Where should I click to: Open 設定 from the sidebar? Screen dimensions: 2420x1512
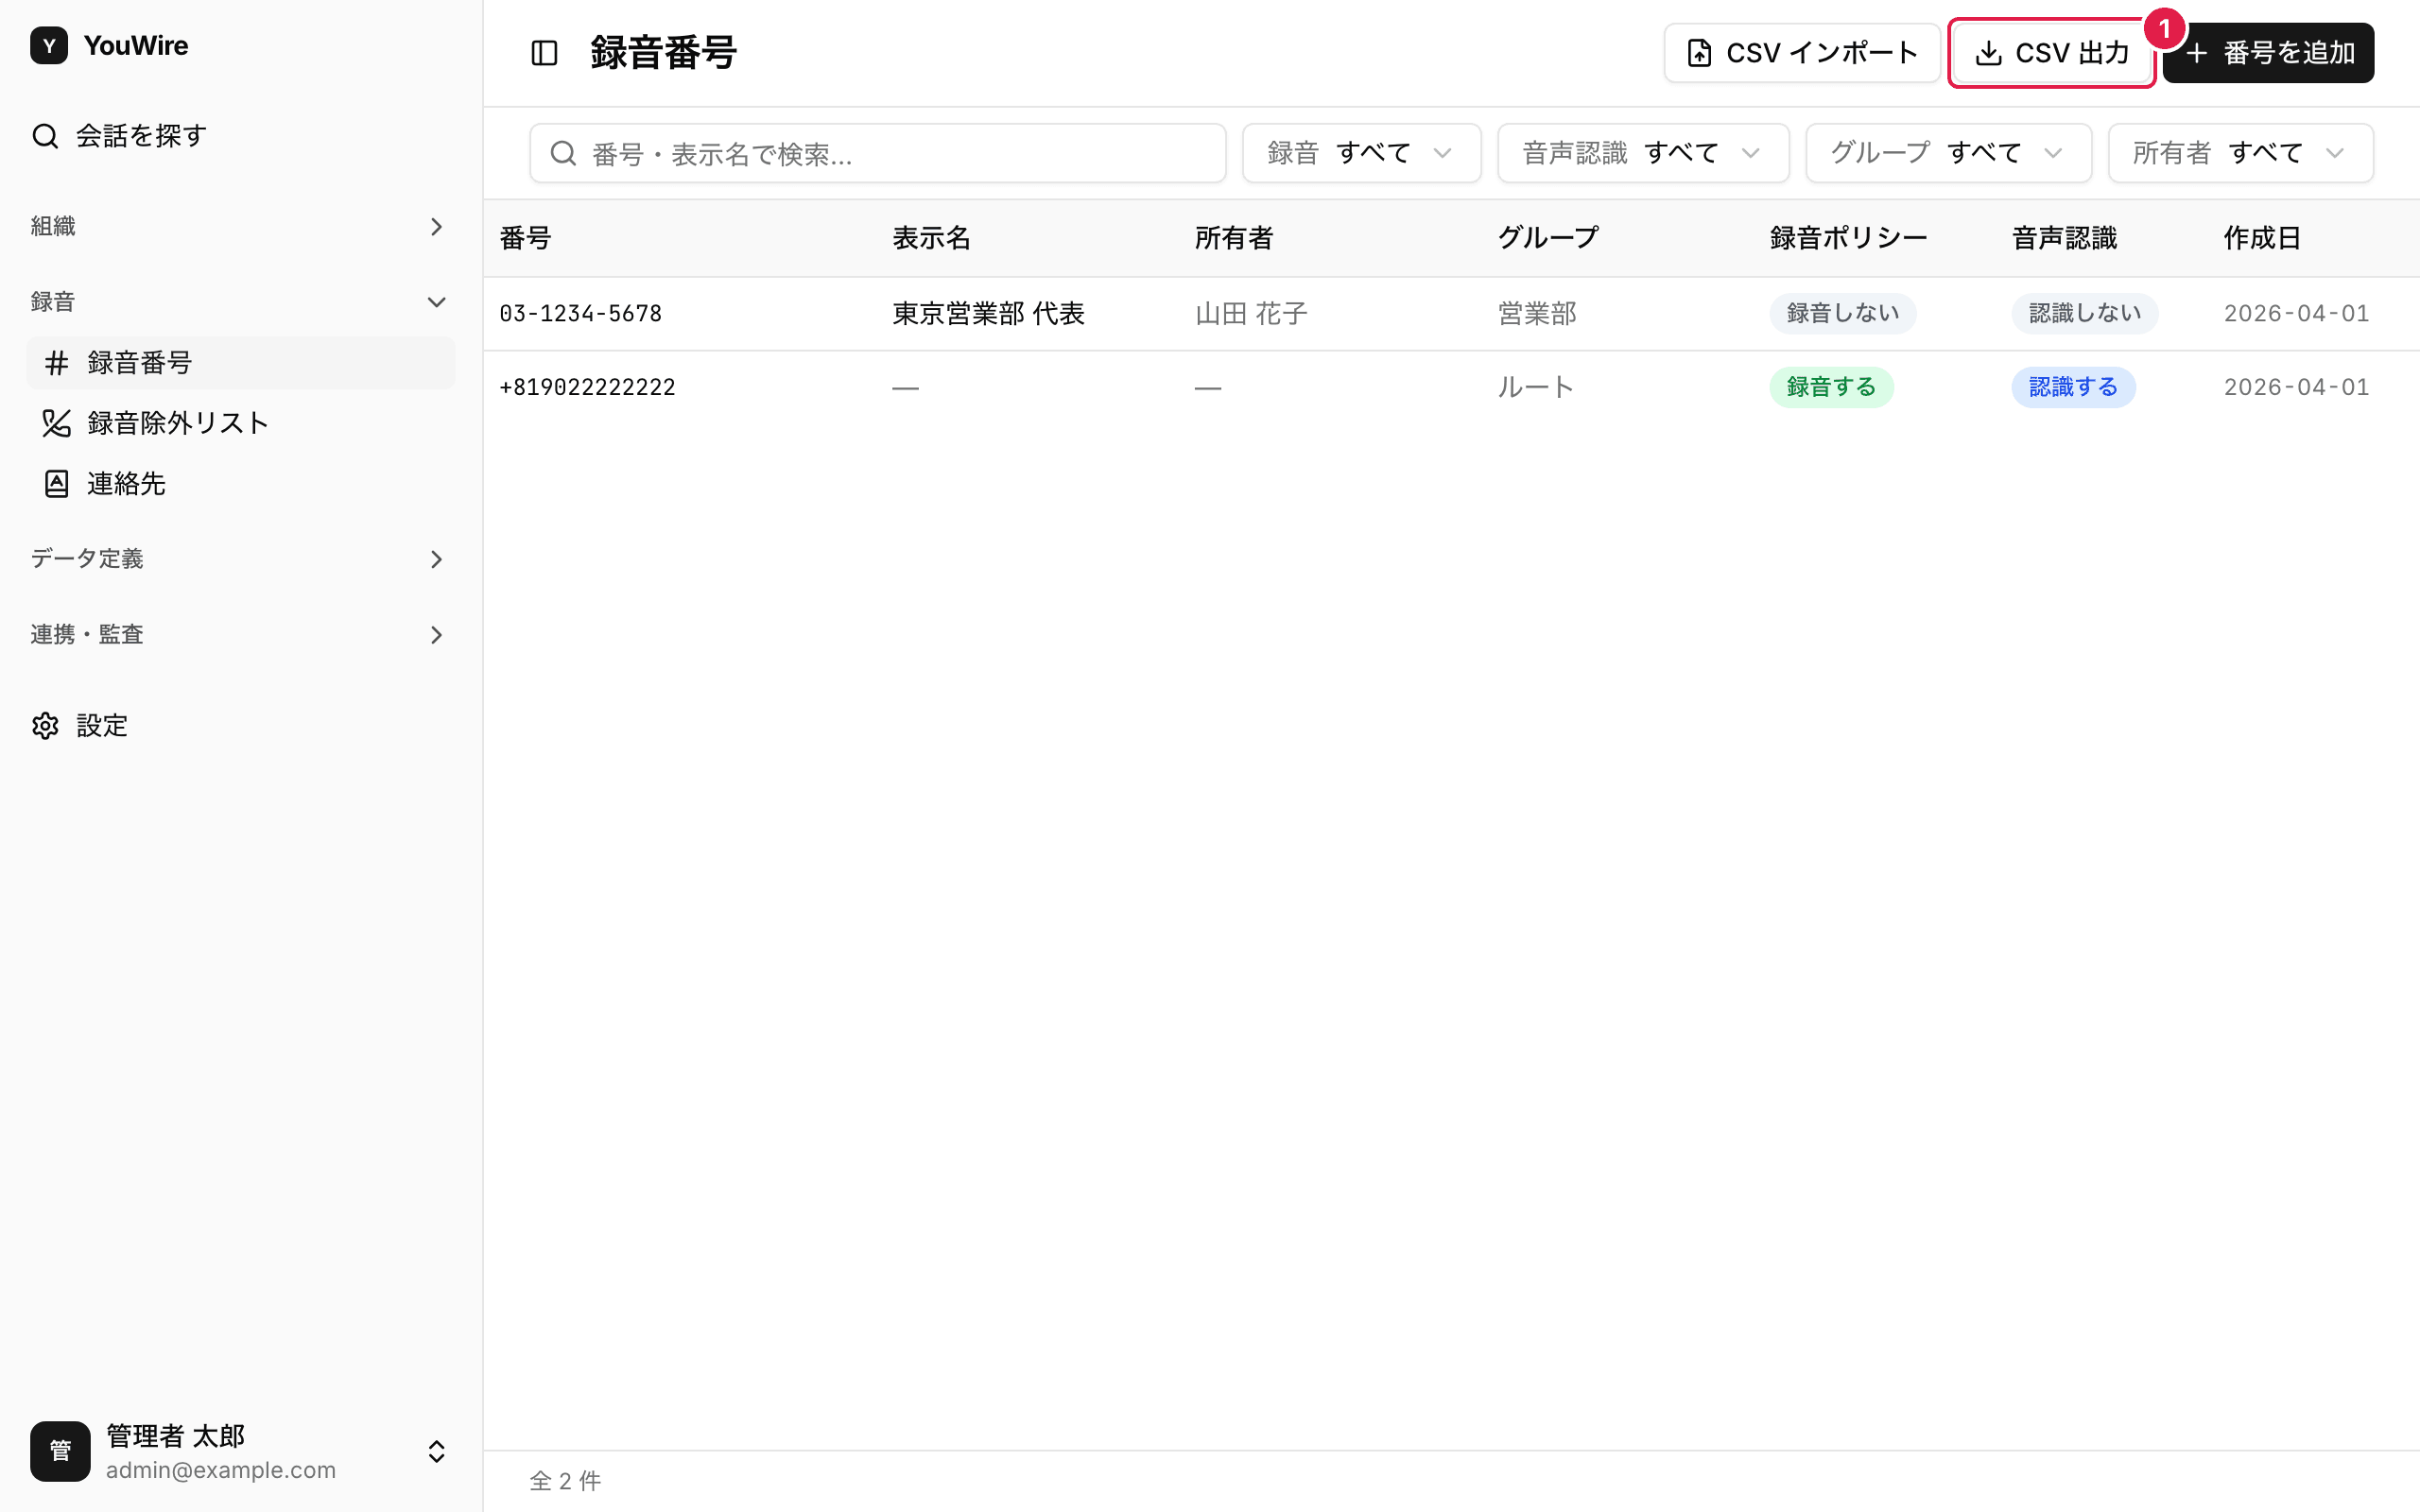(240, 726)
